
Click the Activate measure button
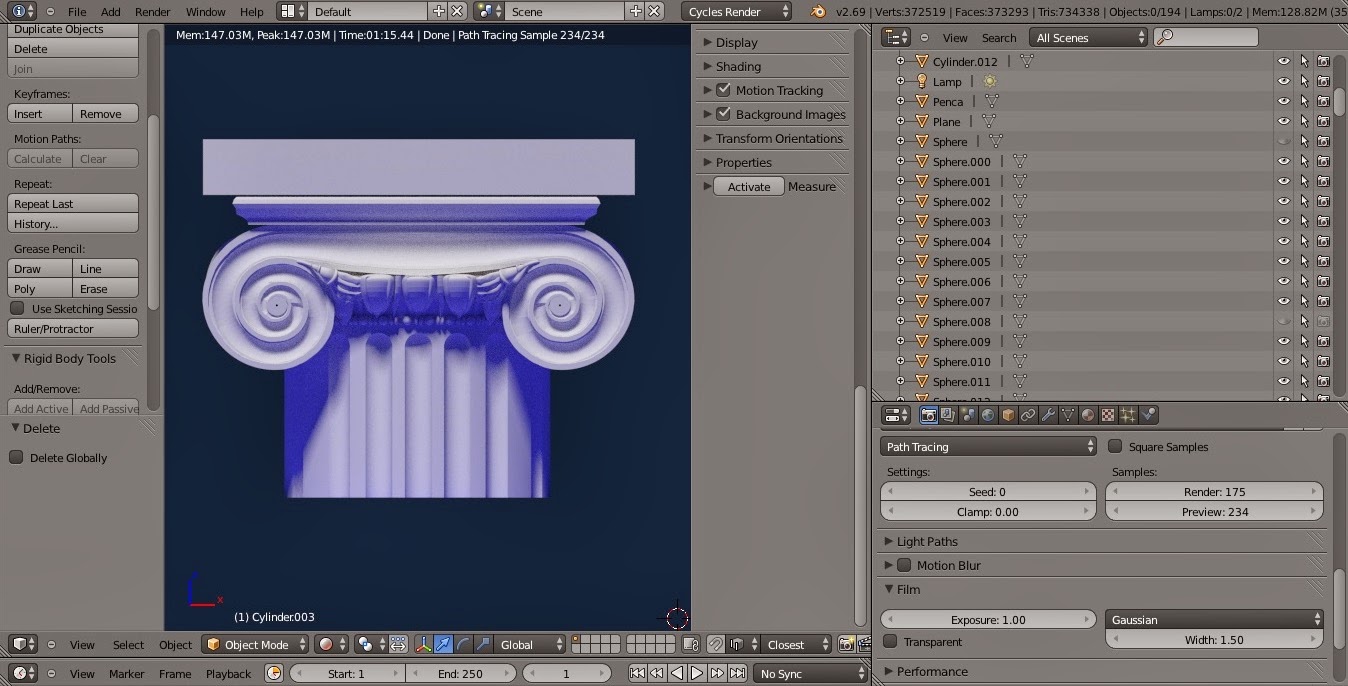pos(749,187)
